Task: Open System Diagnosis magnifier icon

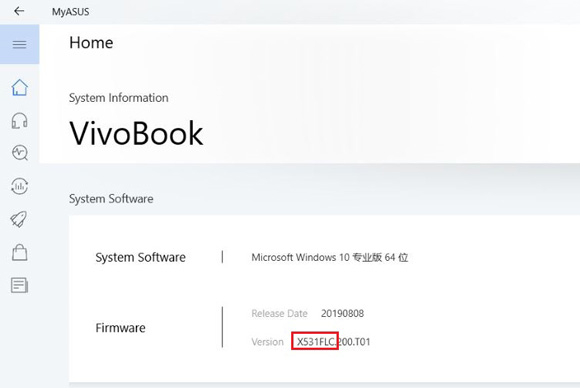Action: (20, 153)
